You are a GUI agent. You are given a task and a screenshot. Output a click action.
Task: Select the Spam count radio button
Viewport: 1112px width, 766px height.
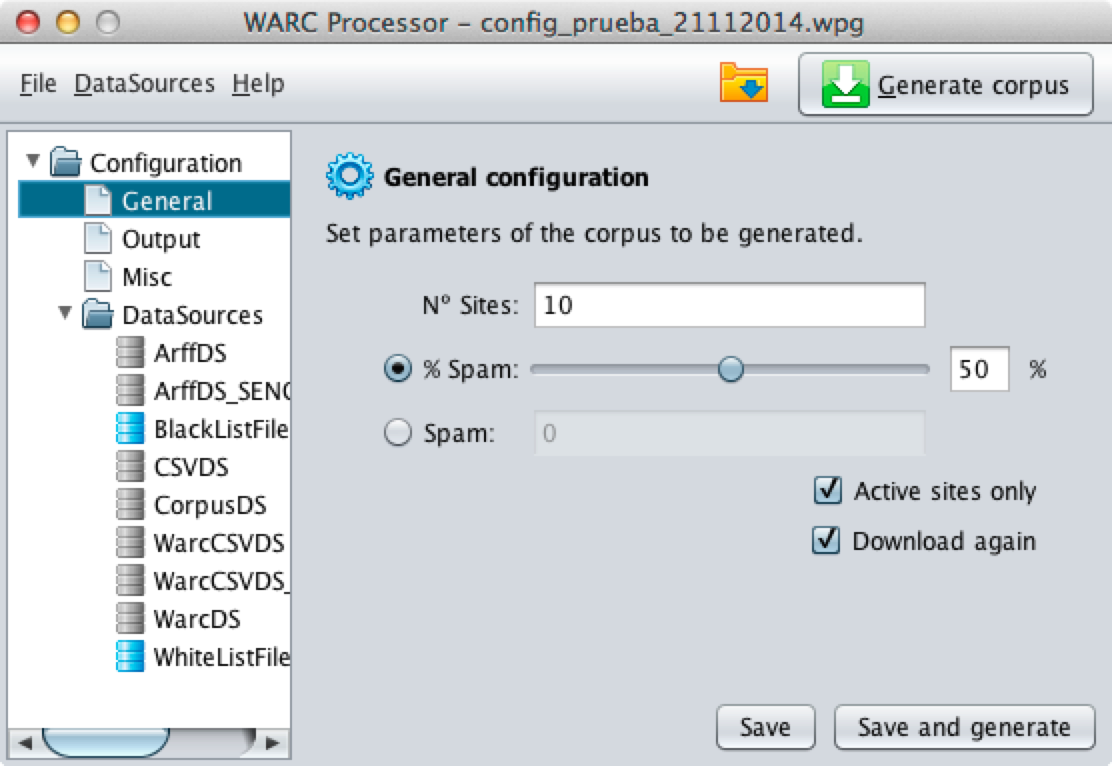tap(398, 434)
